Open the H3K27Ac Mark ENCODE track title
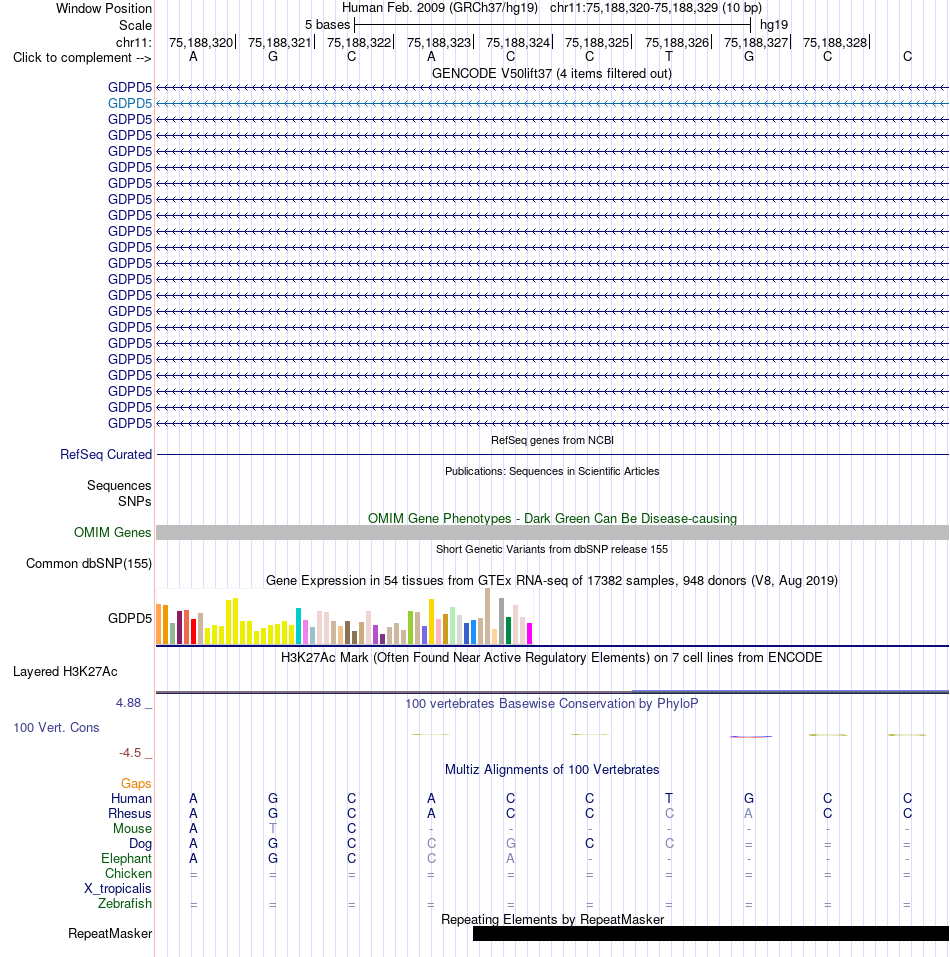Screen dimensions: 950x957 click(x=552, y=658)
